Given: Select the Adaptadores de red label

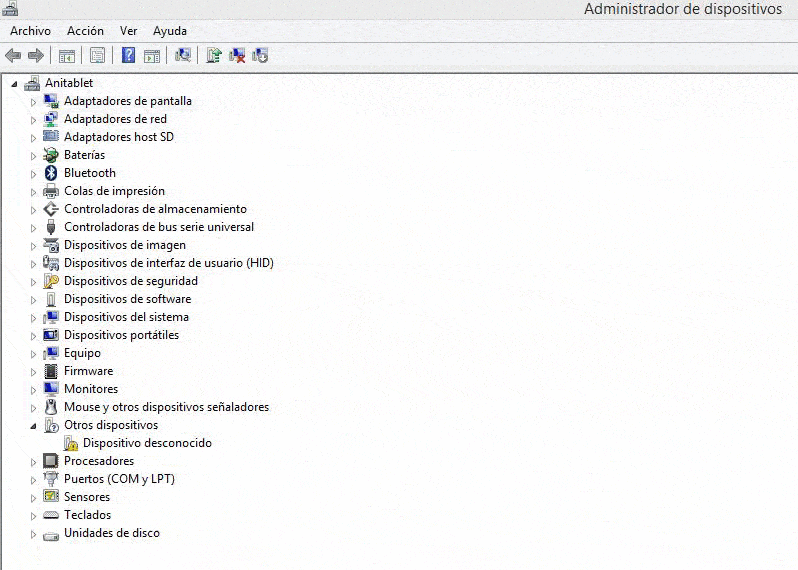Looking at the screenshot, I should (x=115, y=119).
